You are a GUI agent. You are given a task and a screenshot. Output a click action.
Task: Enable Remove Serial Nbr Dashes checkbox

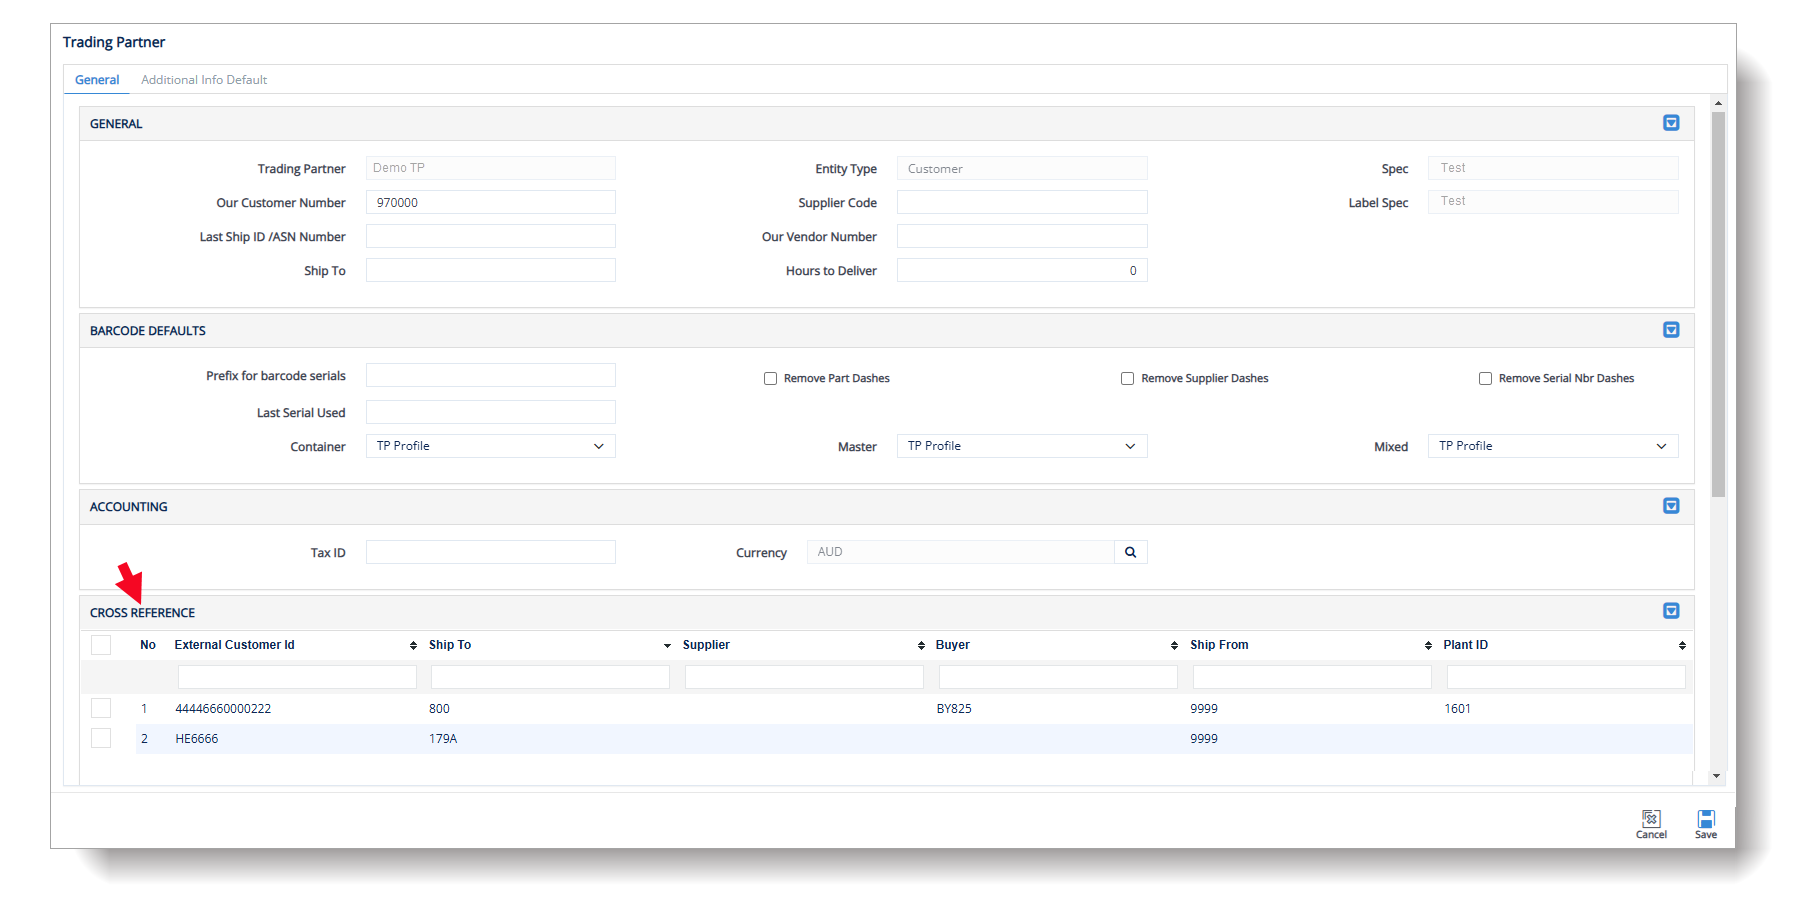click(x=1485, y=379)
